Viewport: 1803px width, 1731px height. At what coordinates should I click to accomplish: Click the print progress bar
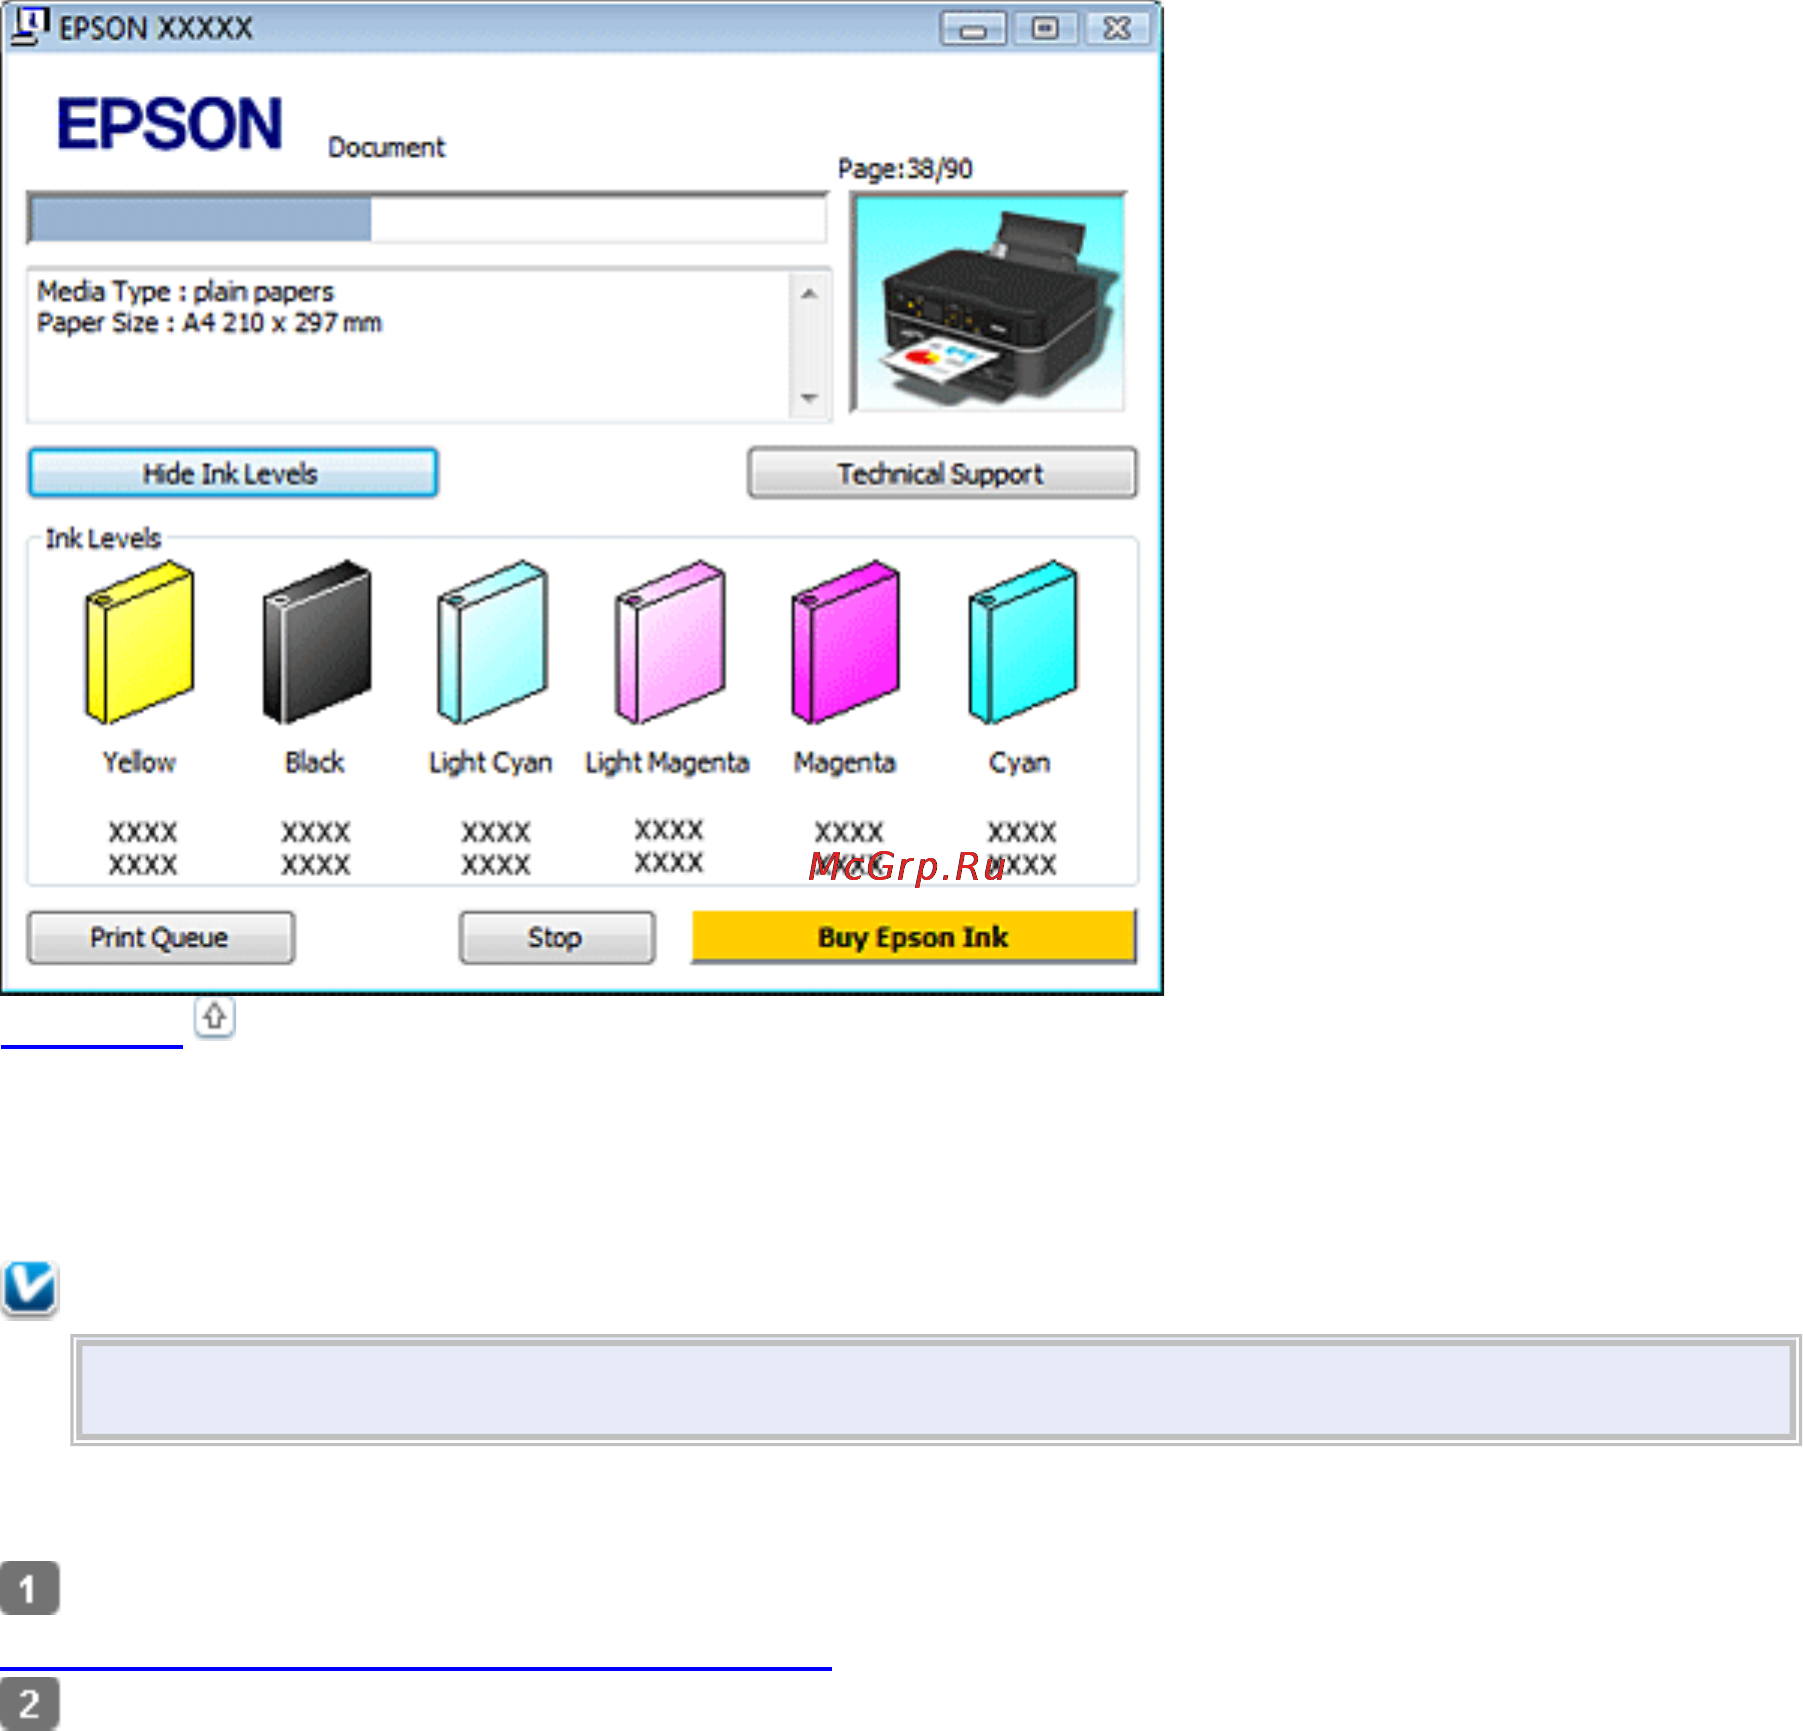pos(428,218)
